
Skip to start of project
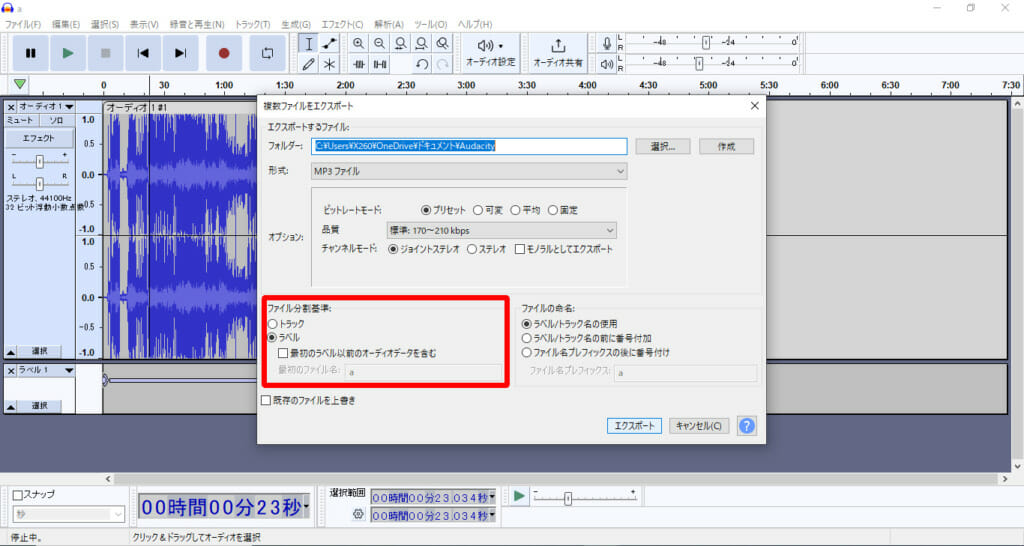coord(143,54)
